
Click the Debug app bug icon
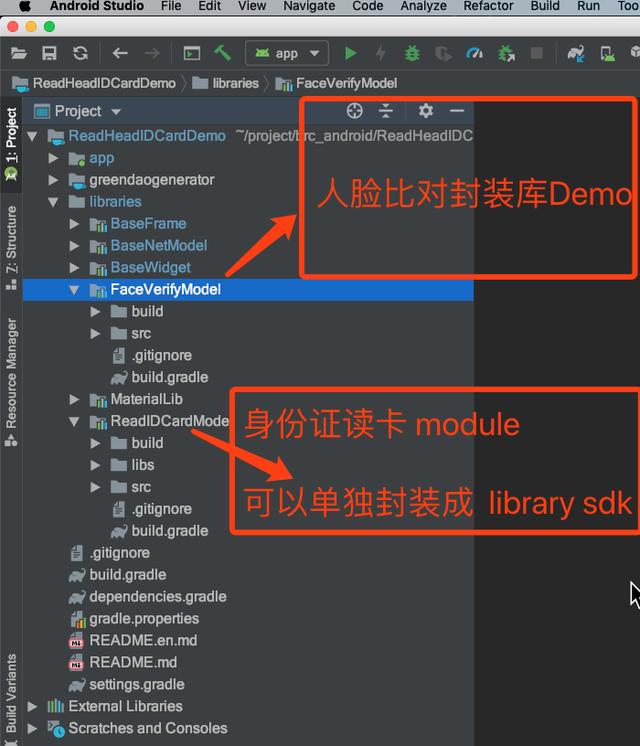[x=412, y=53]
